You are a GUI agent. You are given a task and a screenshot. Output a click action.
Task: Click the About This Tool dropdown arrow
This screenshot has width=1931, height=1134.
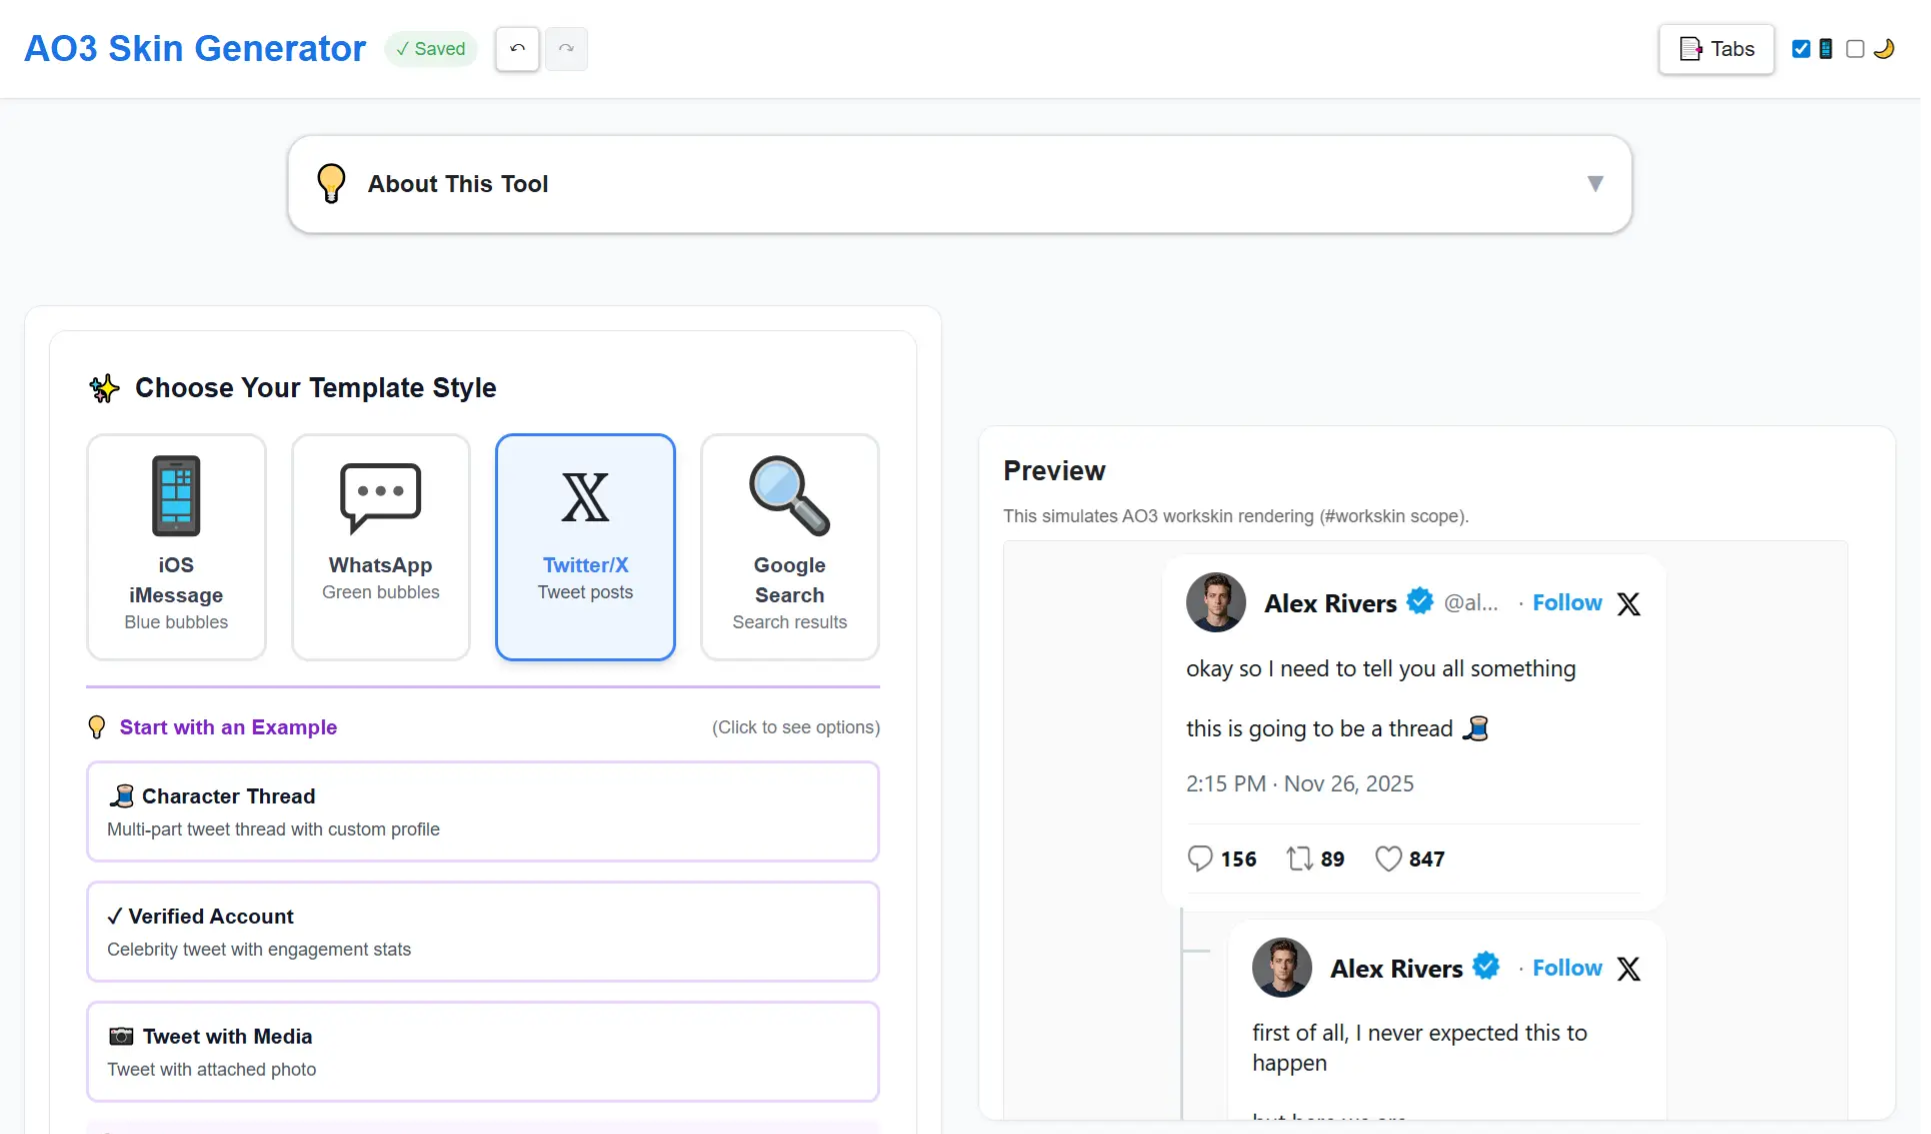point(1595,184)
